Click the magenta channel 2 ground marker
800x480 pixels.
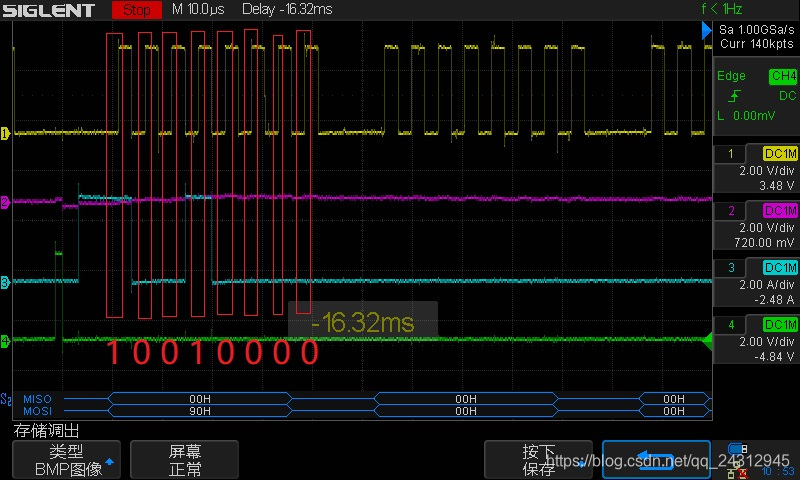5,202
